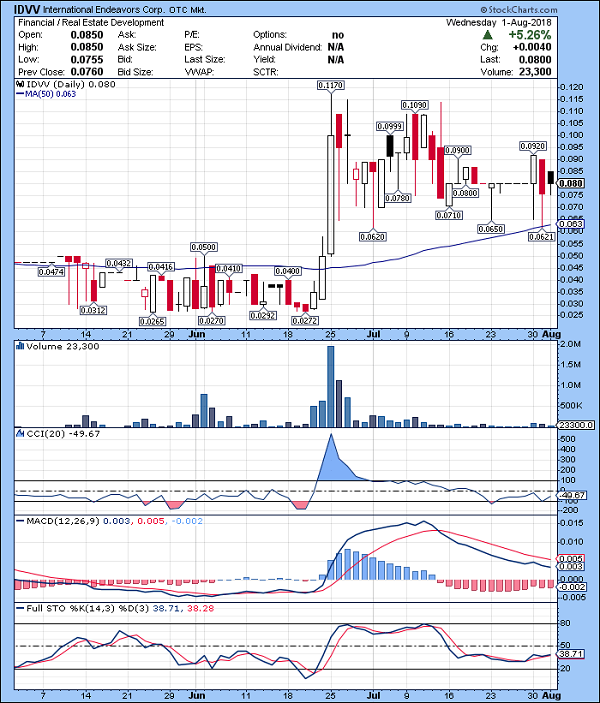This screenshot has height=703, width=600.
Task: Click the Full STO legend line marker
Action: pos(20,608)
